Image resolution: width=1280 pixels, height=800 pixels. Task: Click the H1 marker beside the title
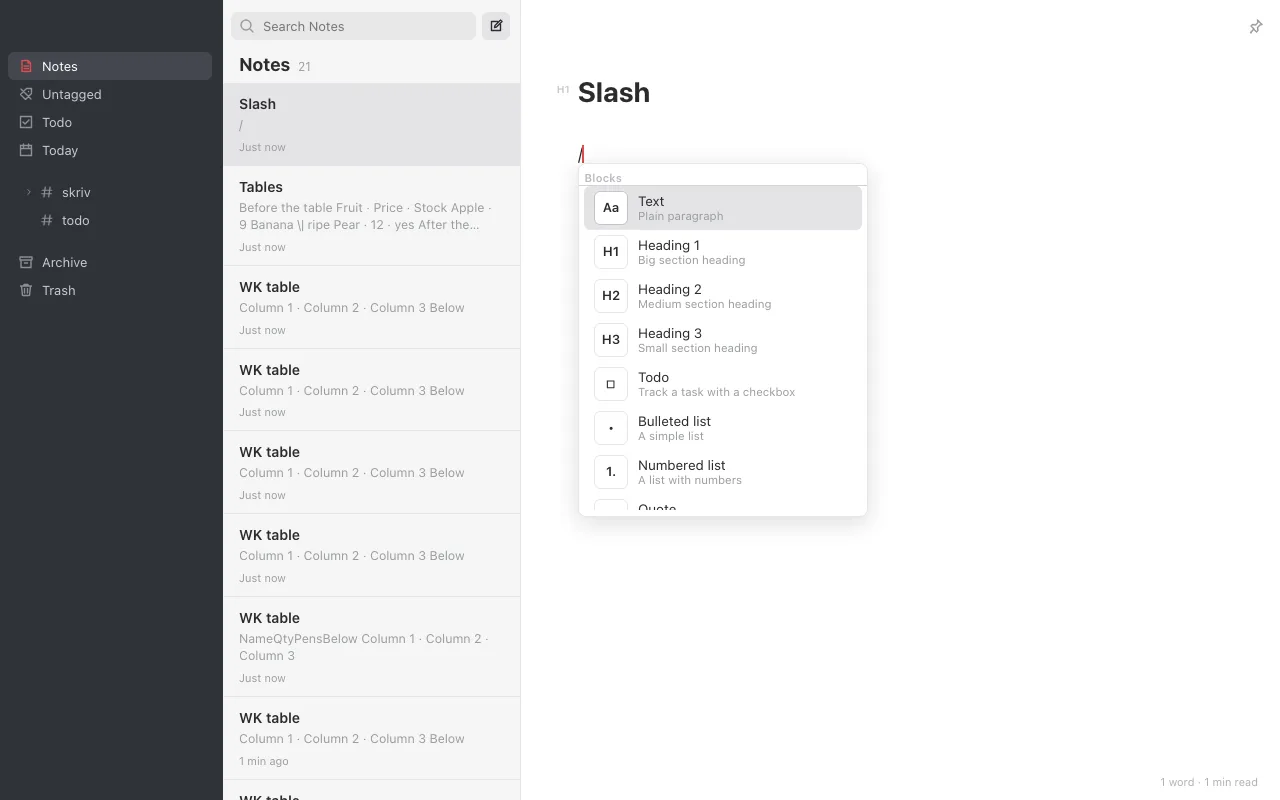[x=563, y=90]
